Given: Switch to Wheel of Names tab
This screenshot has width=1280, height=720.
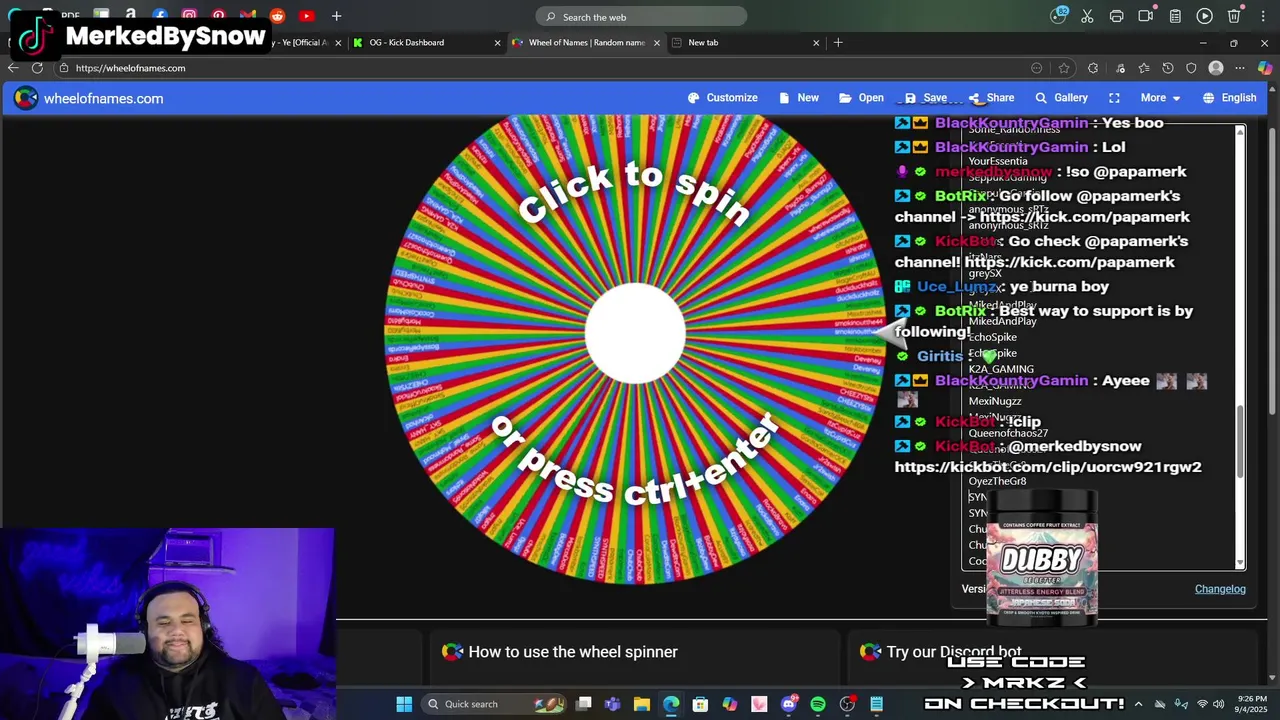Looking at the screenshot, I should pos(586,43).
